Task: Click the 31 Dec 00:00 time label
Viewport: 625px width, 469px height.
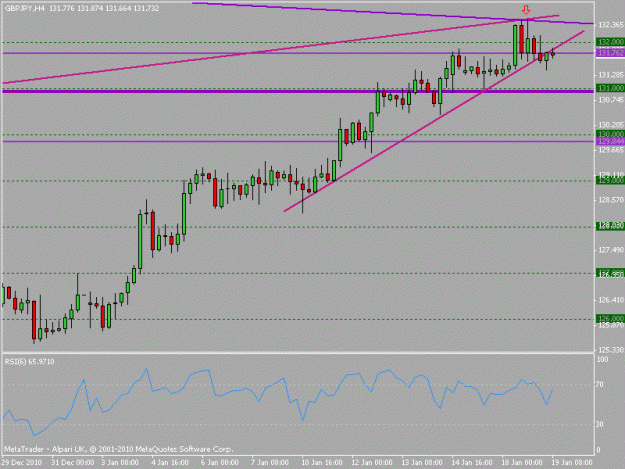Action: (73, 463)
